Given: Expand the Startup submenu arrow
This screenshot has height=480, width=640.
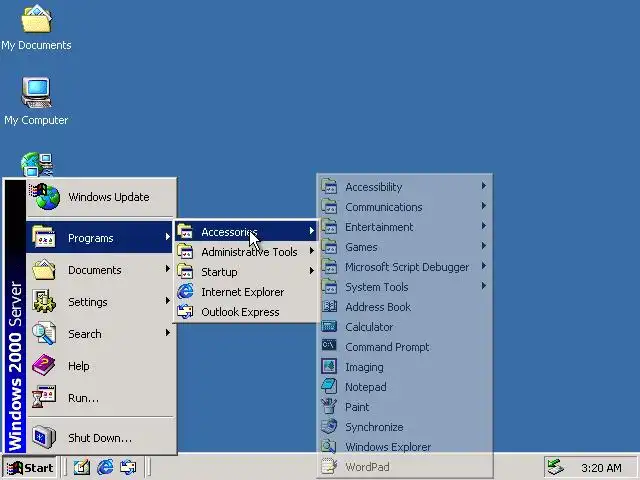Looking at the screenshot, I should coord(312,271).
